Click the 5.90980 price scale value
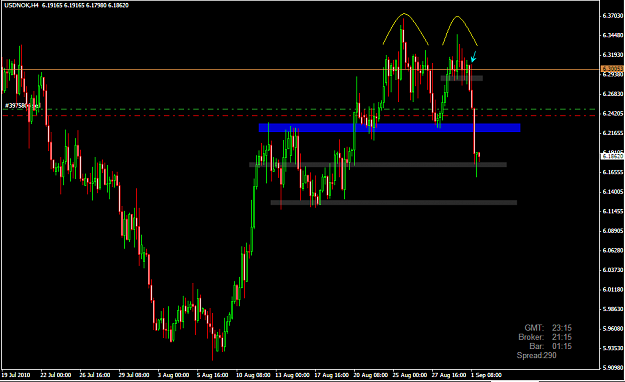This screenshot has height=382, width=625. click(613, 367)
